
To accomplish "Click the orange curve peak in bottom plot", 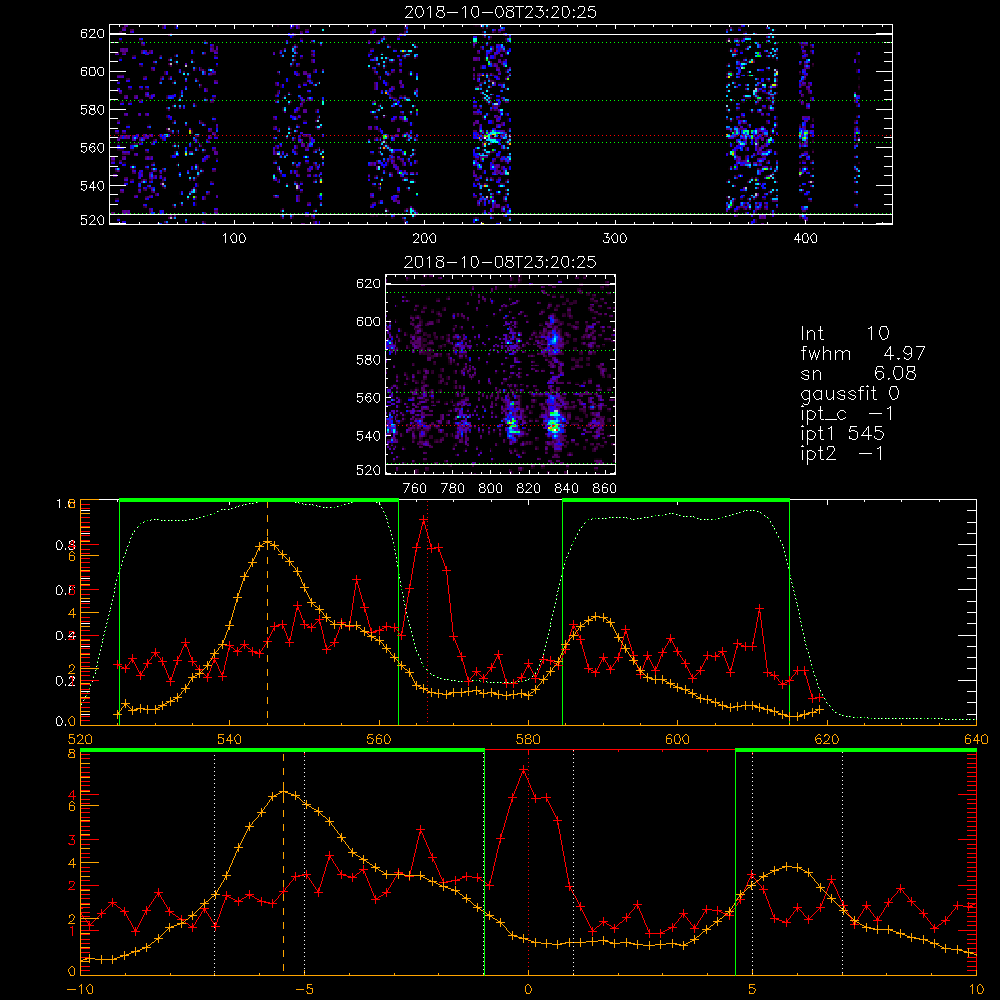I will tap(284, 793).
